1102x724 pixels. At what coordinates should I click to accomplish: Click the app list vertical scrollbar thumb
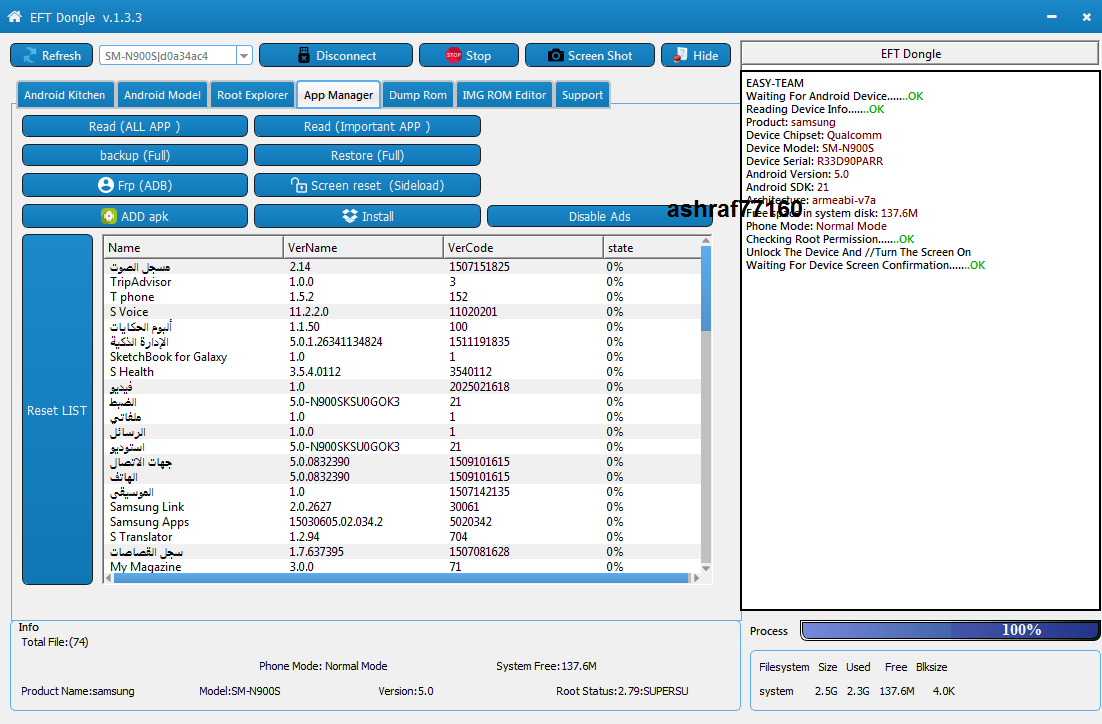point(706,288)
